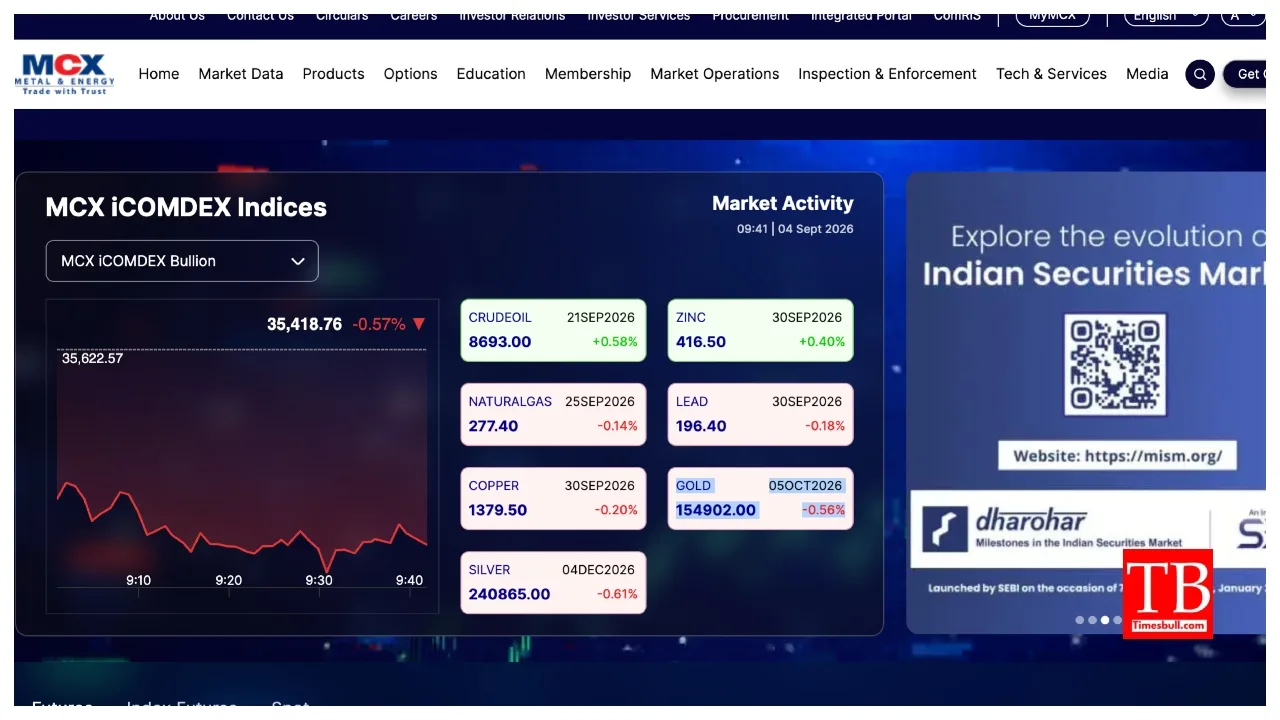Image resolution: width=1280 pixels, height=720 pixels.
Task: Click the MCX iCOMDEX Indices heading
Action: [x=186, y=207]
